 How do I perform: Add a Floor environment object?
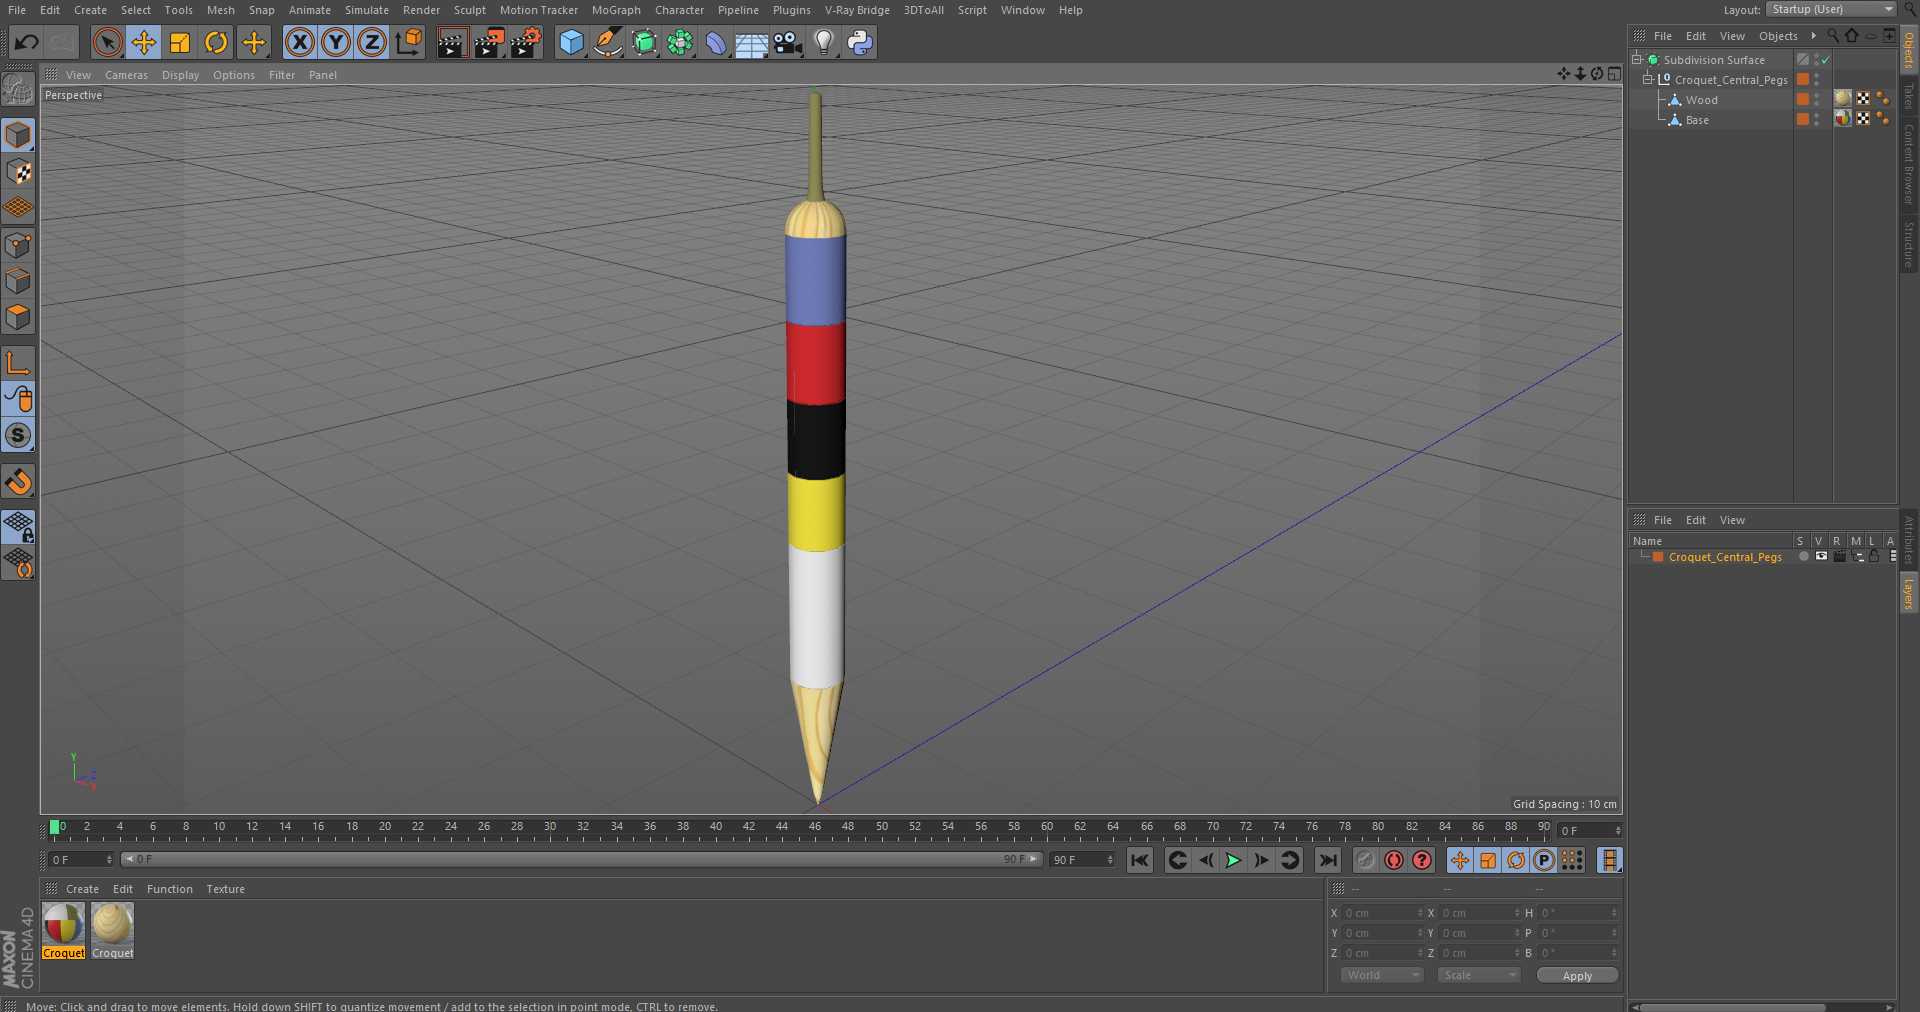[751, 42]
